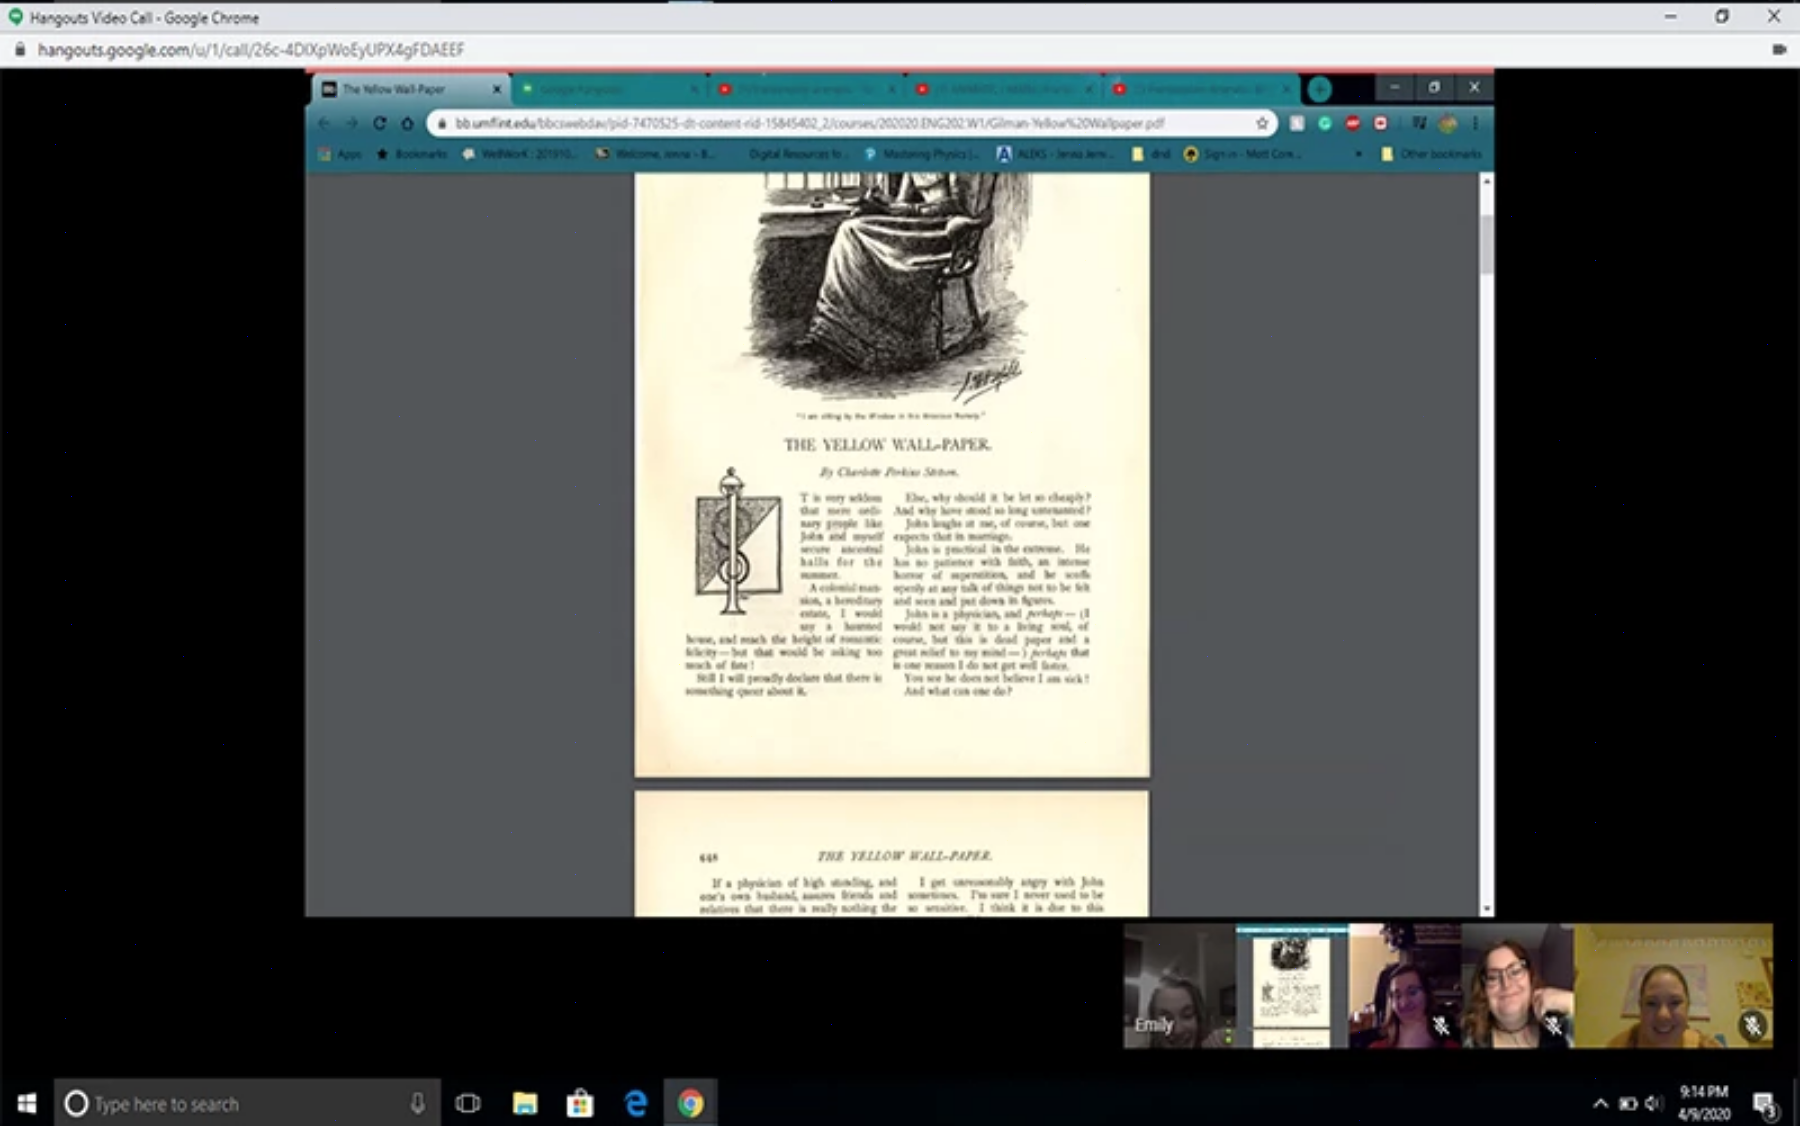Click the PDF viewer's vertical scrollbar thumb
The image size is (1800, 1126).
1486,243
